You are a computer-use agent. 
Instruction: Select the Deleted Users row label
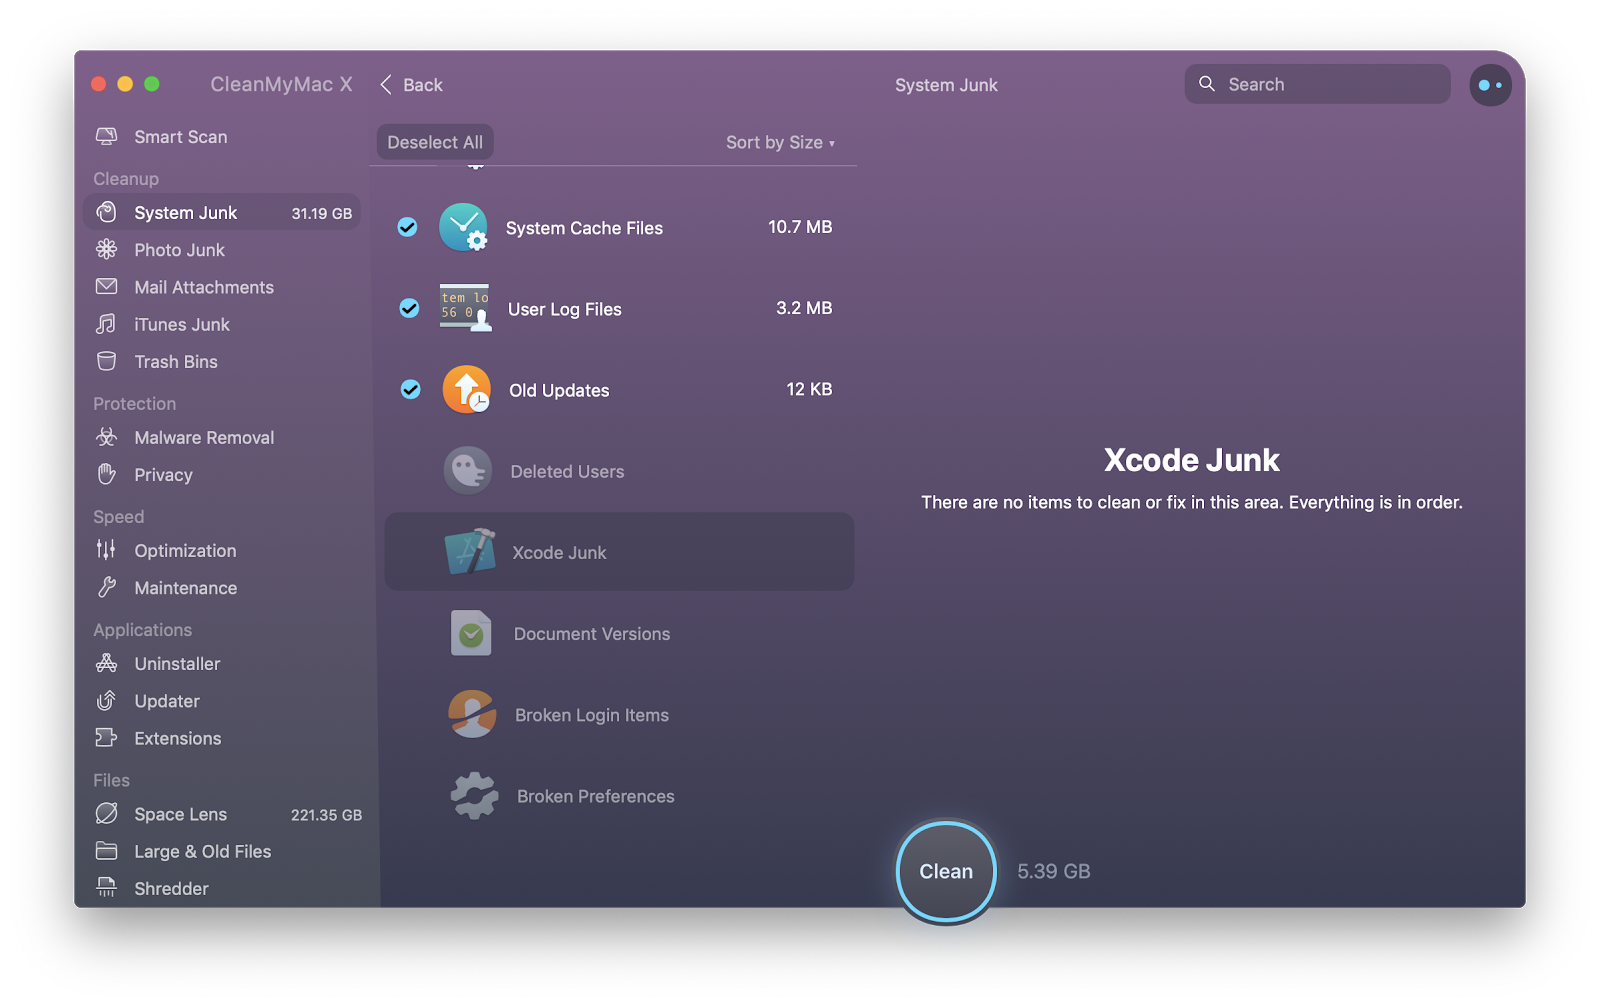(x=567, y=471)
